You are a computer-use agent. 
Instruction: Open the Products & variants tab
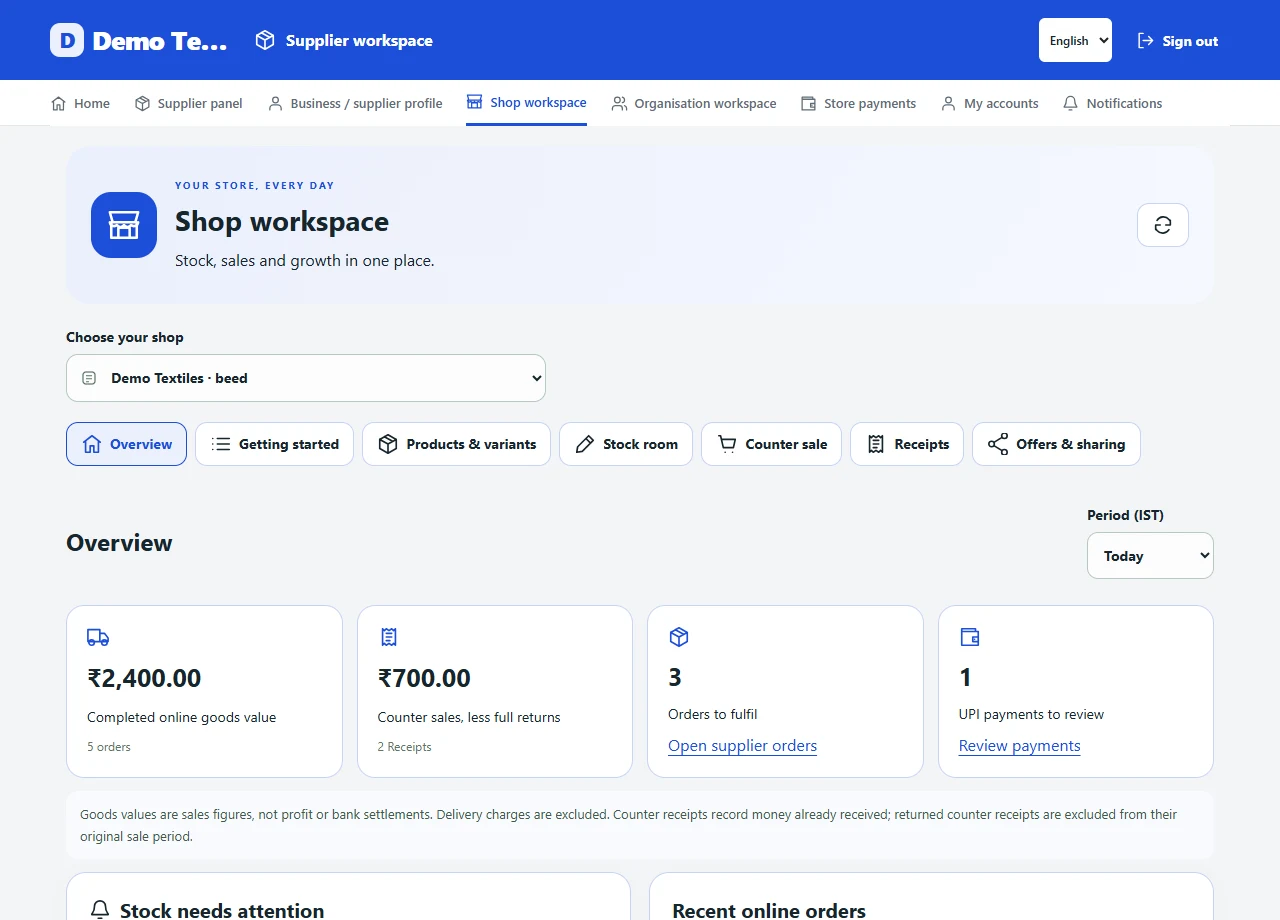(x=456, y=444)
